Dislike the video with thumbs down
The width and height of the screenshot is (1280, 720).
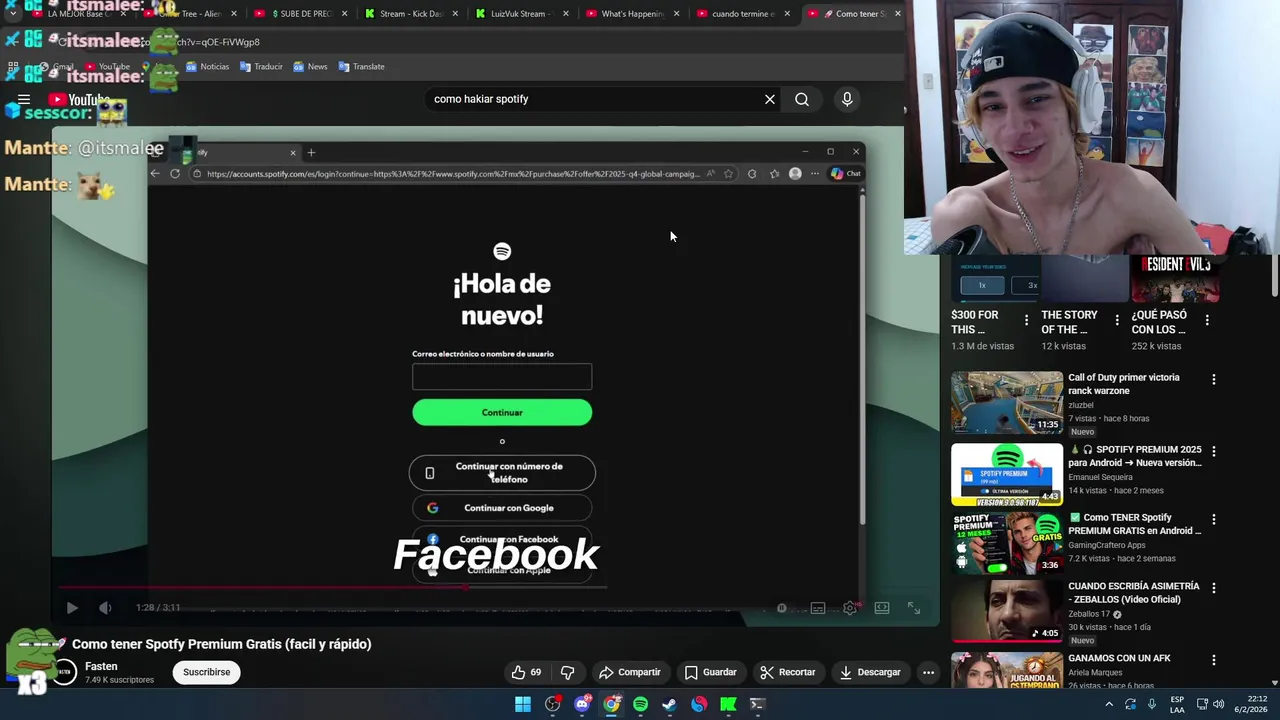[567, 672]
